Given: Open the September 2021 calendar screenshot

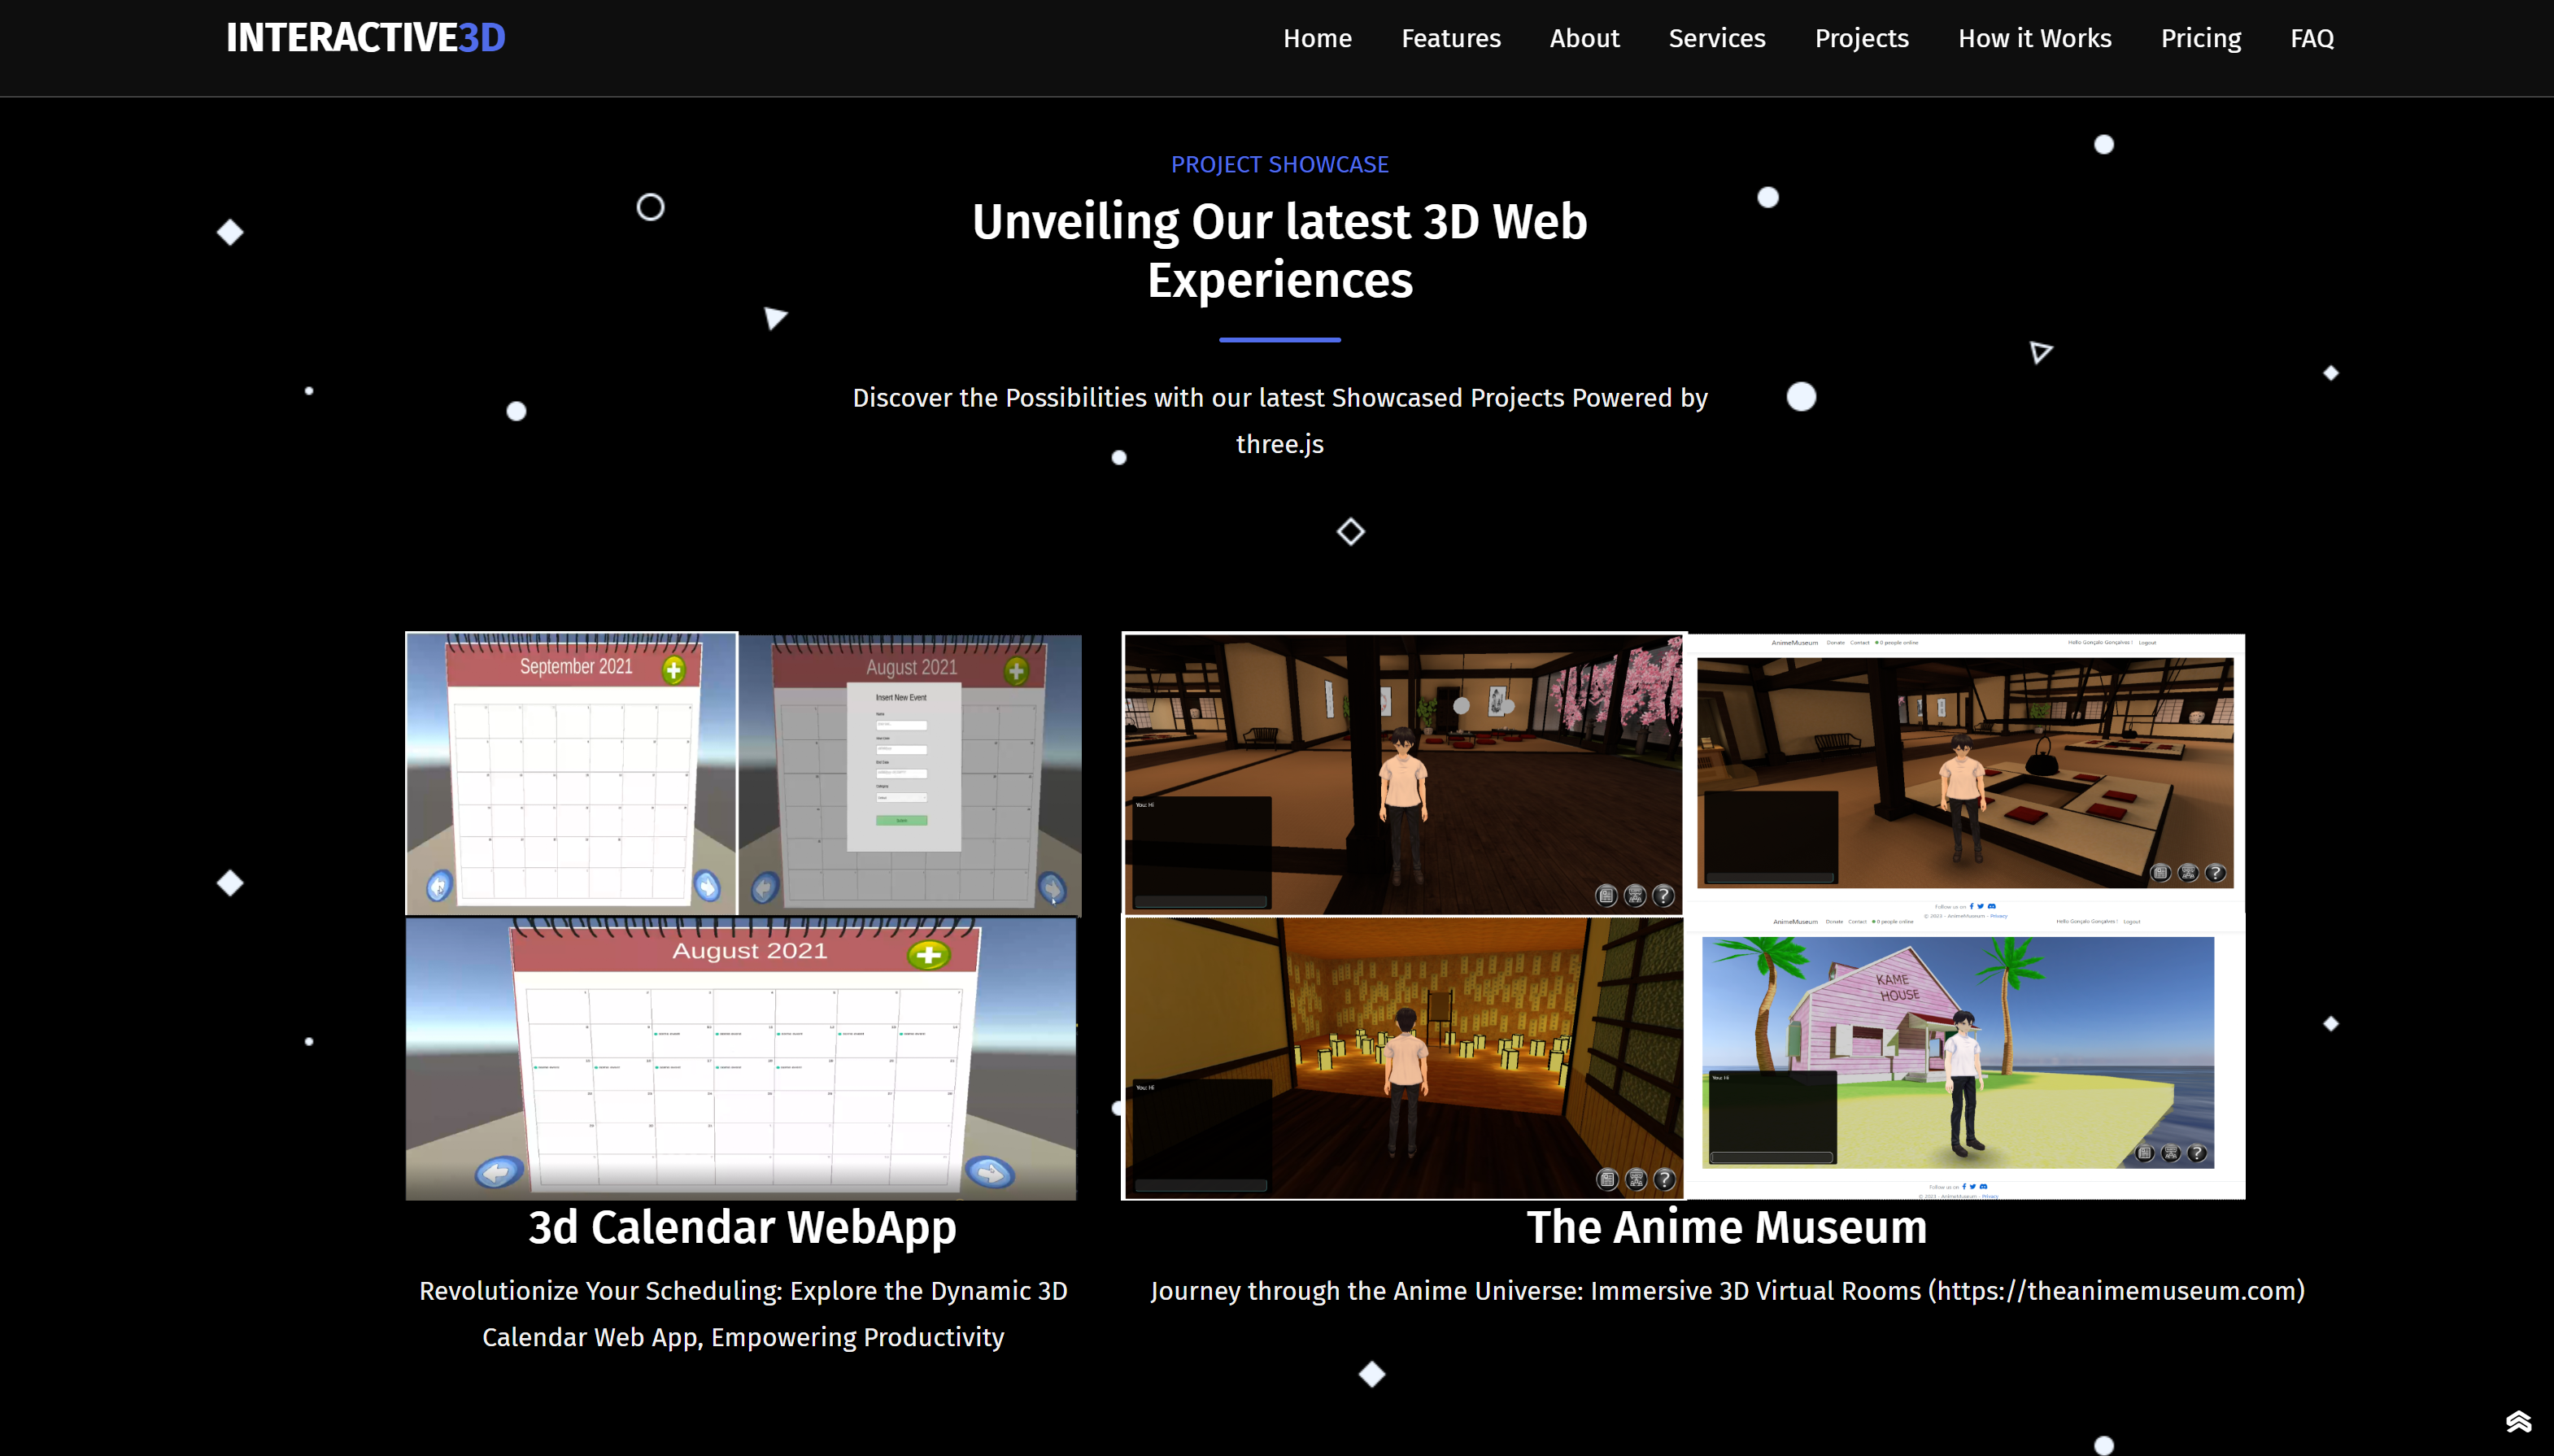Looking at the screenshot, I should (x=571, y=773).
